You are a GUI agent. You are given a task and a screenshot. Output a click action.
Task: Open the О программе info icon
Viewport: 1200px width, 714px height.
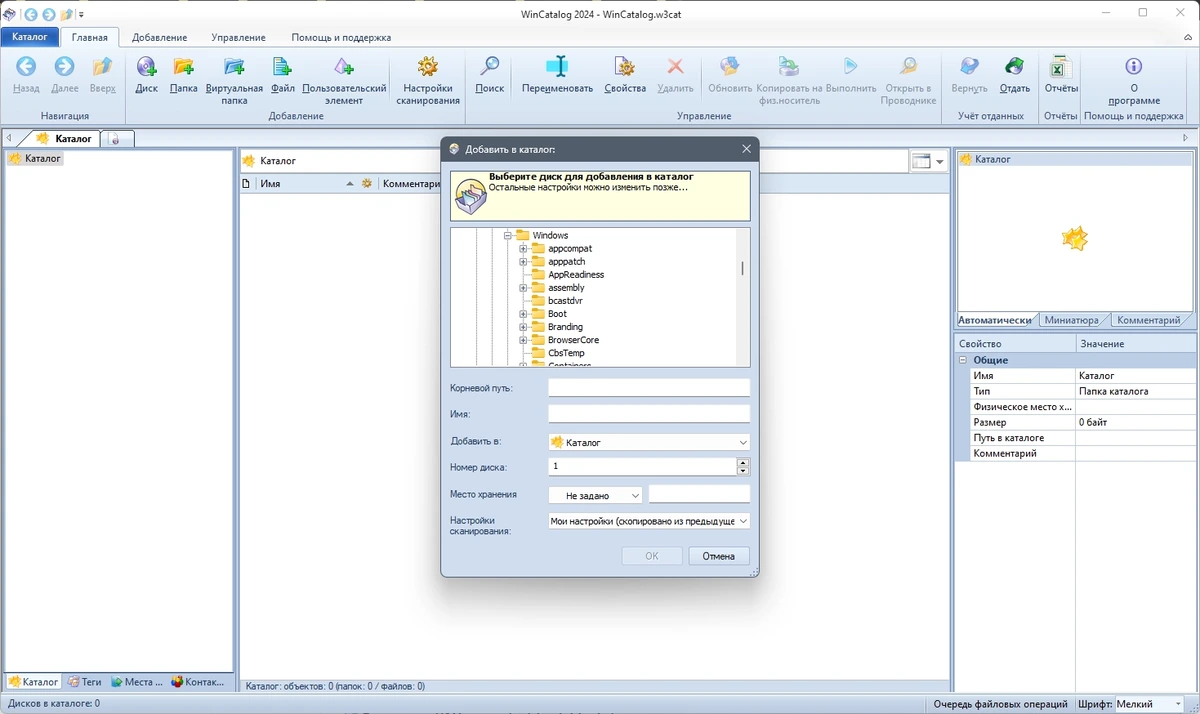[1133, 67]
